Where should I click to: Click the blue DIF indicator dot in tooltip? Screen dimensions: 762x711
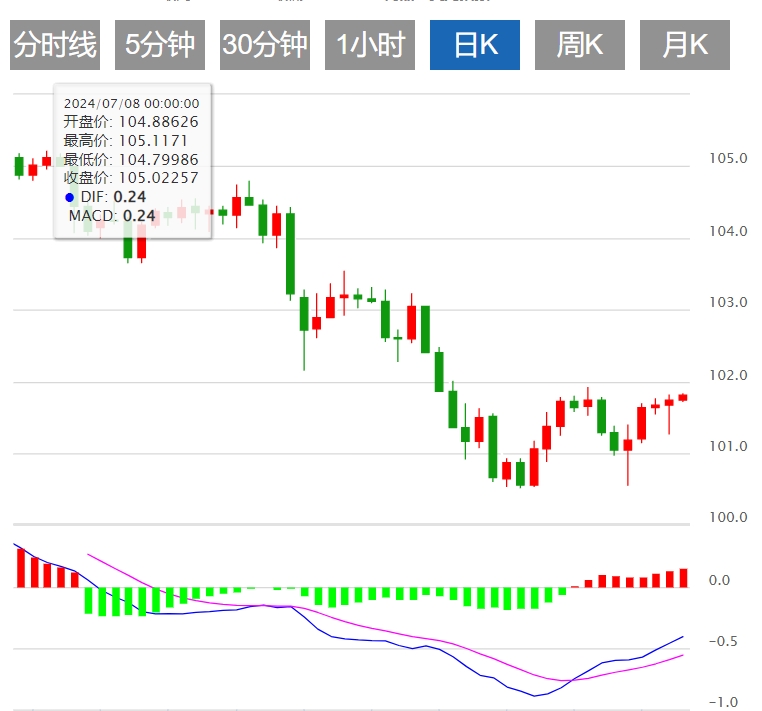pos(69,197)
